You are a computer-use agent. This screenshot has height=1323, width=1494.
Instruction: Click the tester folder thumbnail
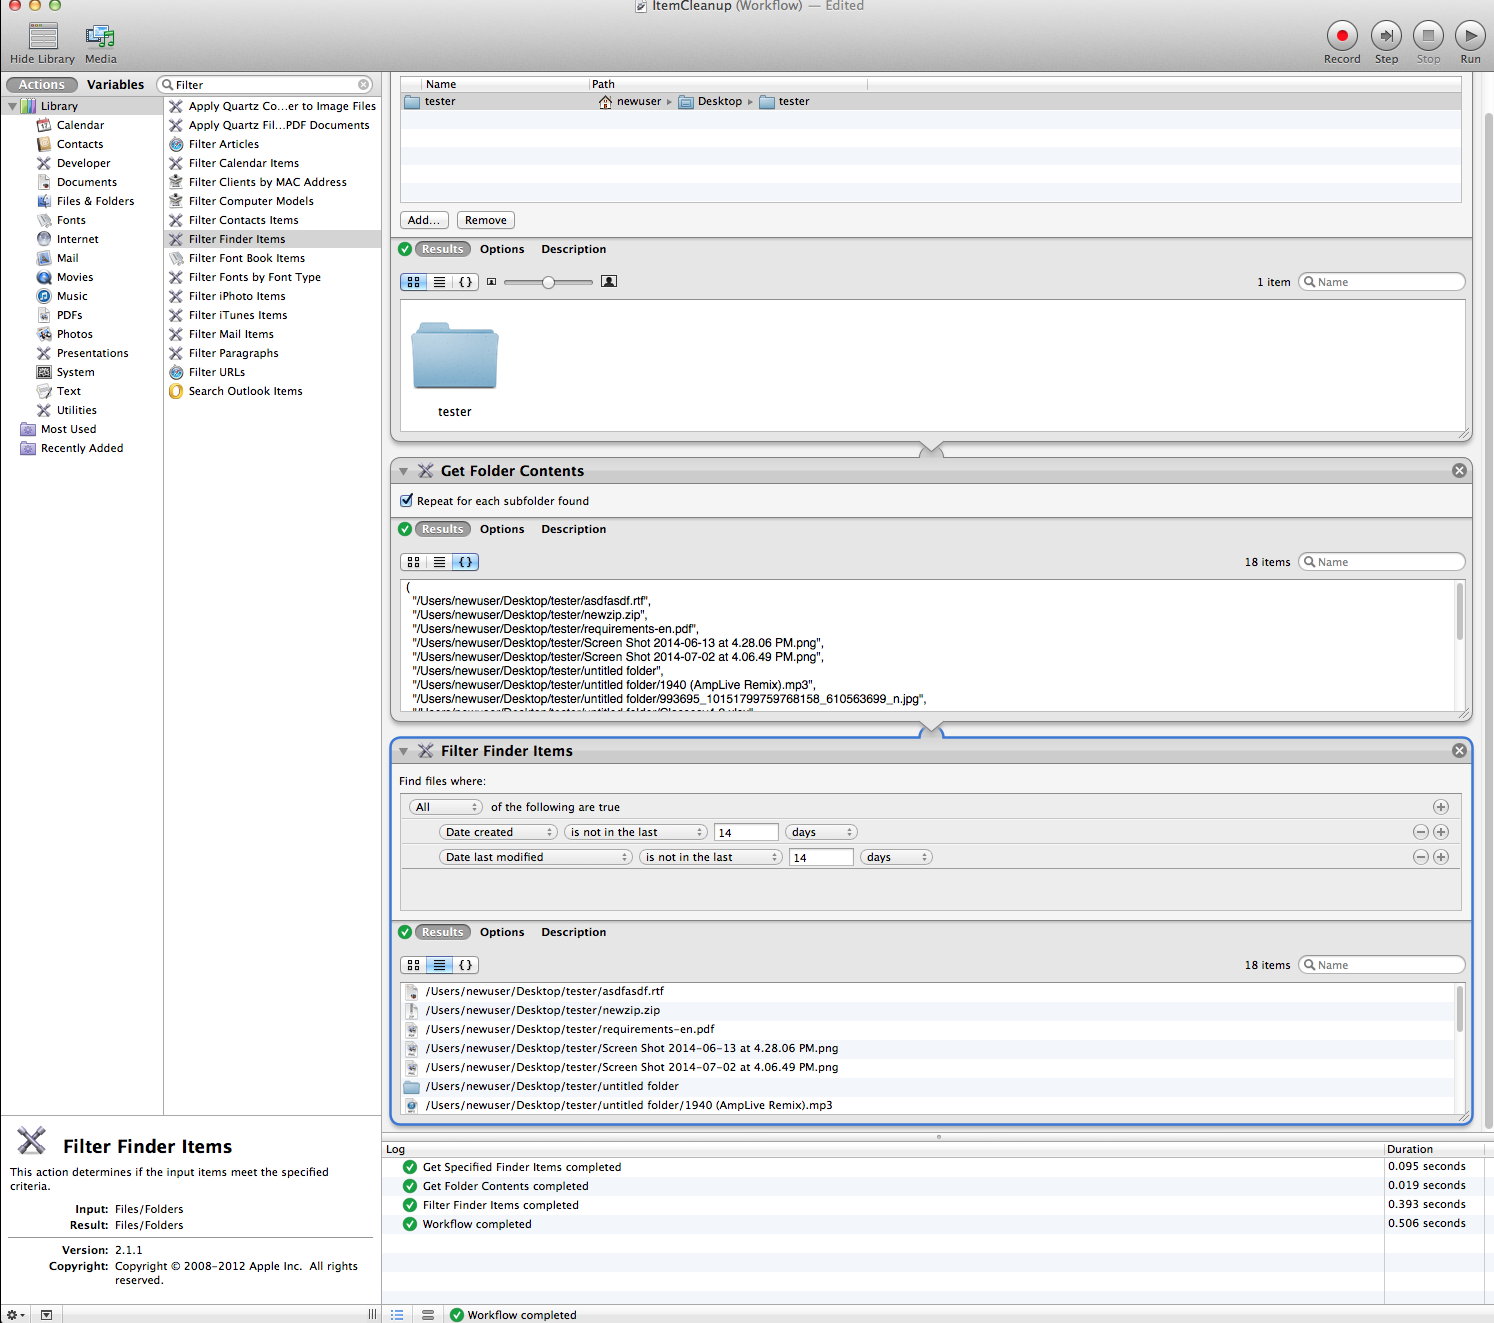455,356
